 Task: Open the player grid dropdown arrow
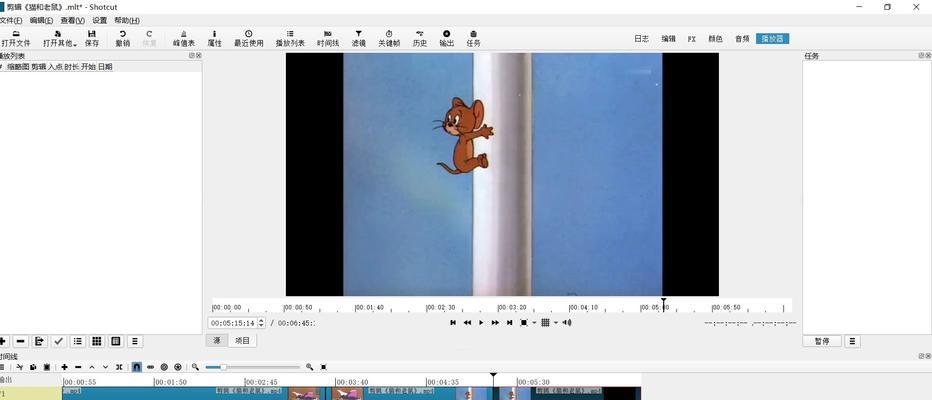(556, 323)
